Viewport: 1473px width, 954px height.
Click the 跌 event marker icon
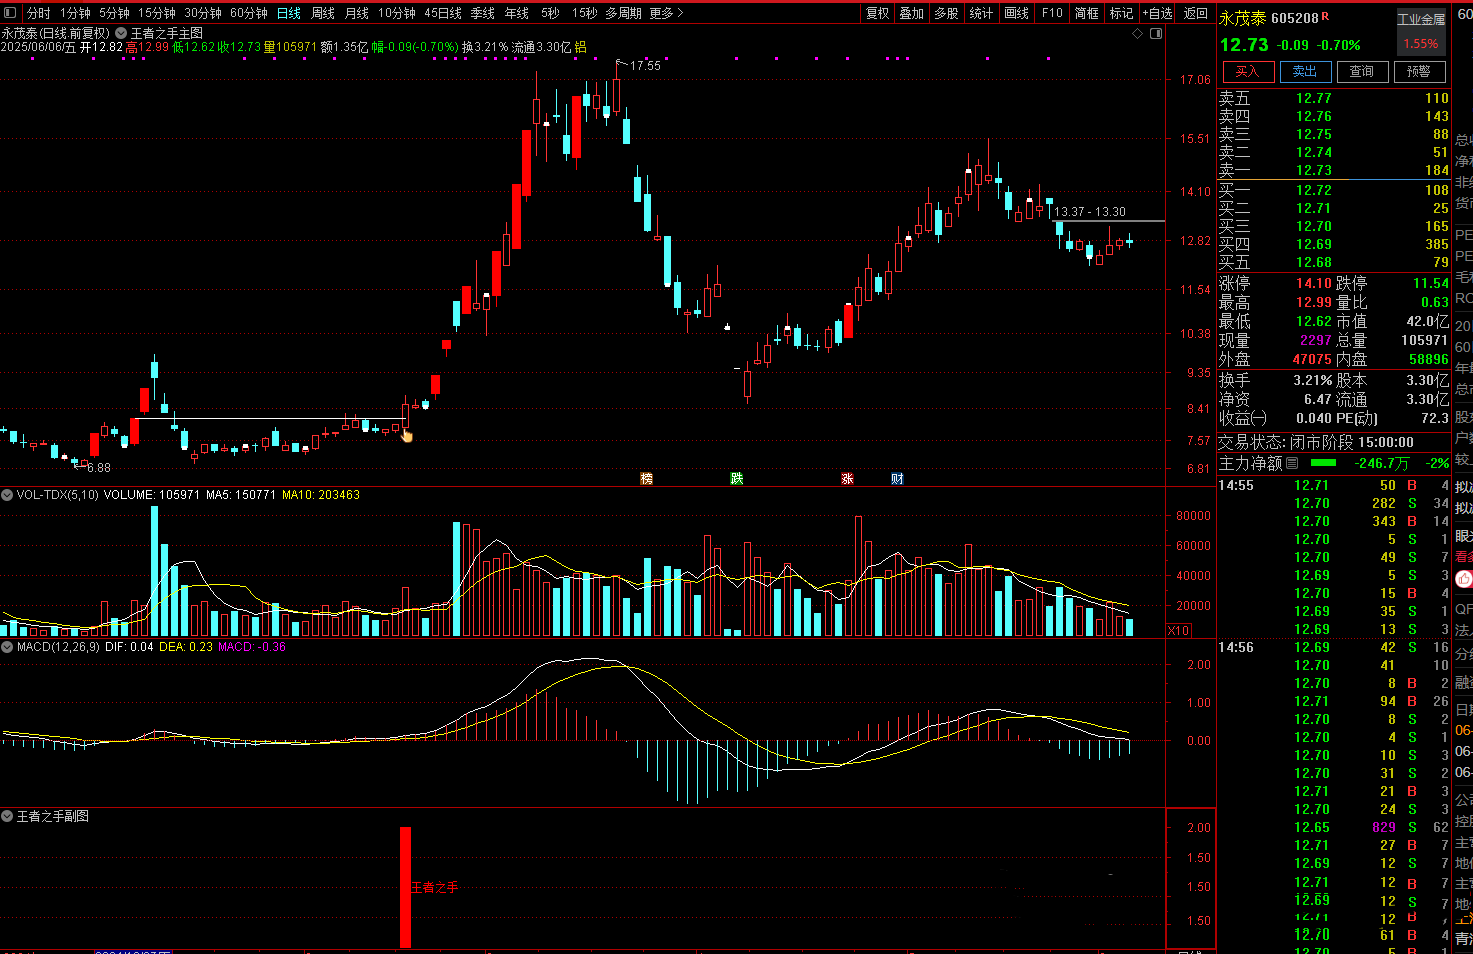tap(736, 479)
